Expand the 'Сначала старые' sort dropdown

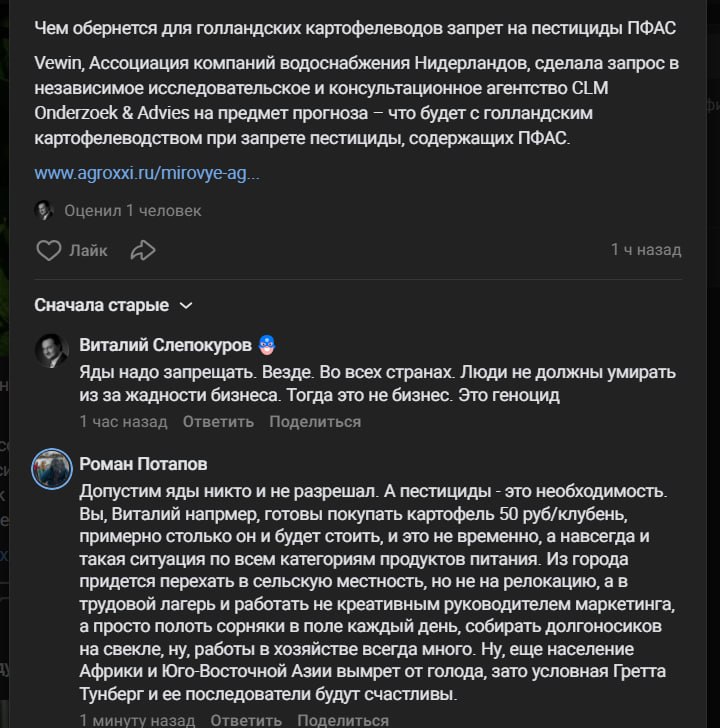pyautogui.click(x=113, y=305)
